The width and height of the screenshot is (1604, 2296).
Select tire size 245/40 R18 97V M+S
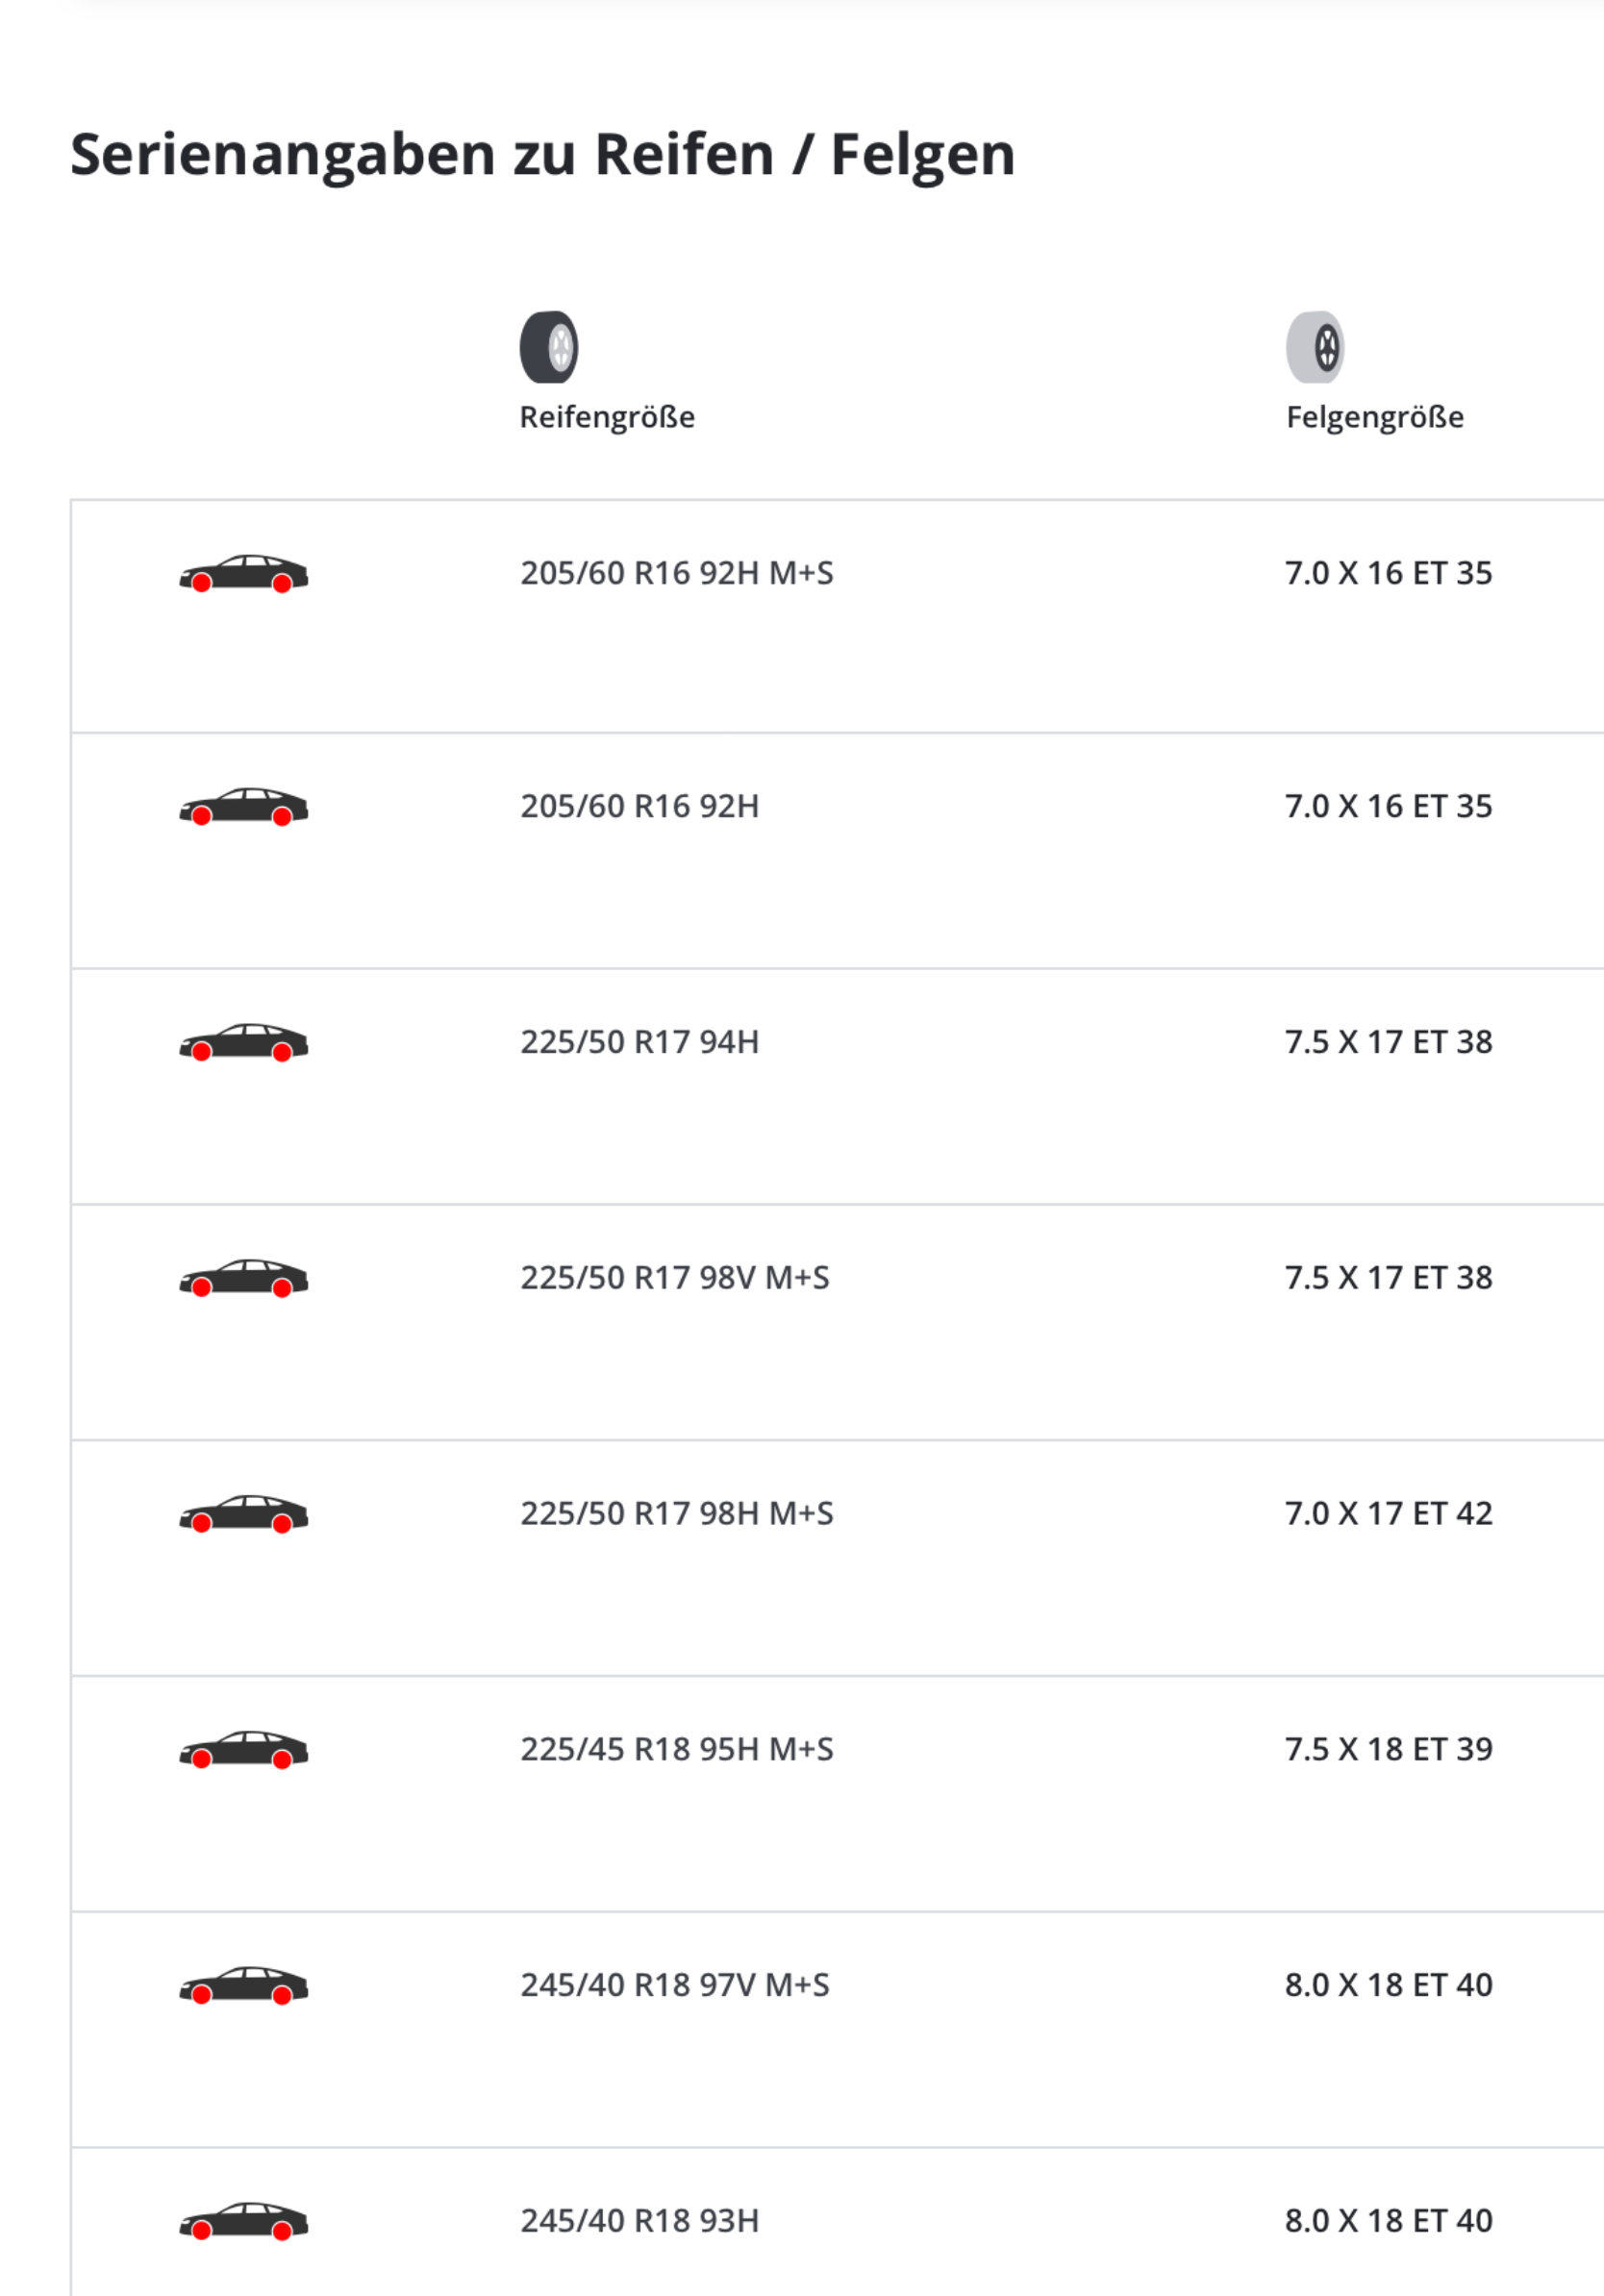(675, 1985)
